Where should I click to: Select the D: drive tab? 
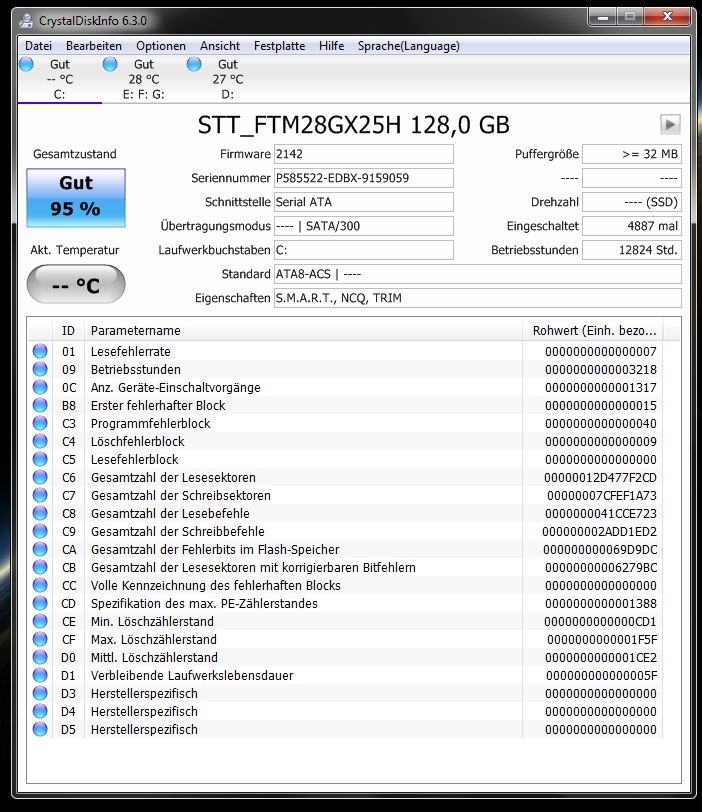228,79
